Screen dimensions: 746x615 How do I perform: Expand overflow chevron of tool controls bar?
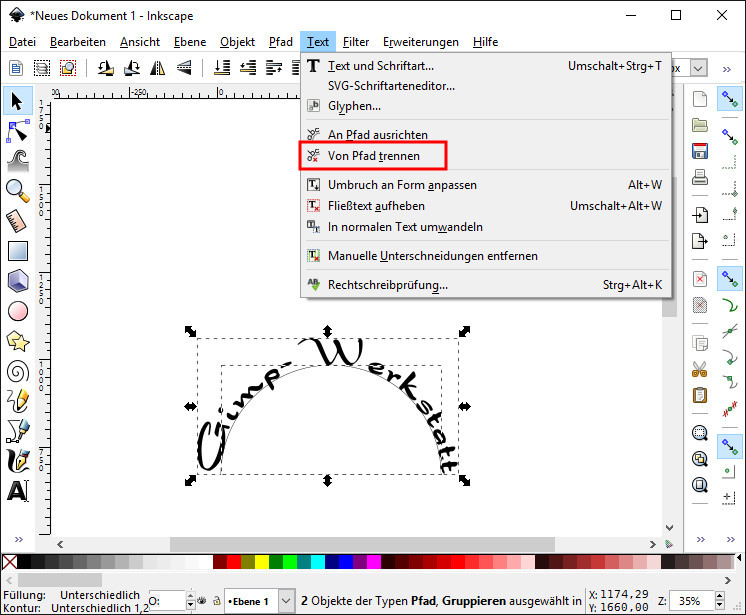(726, 69)
